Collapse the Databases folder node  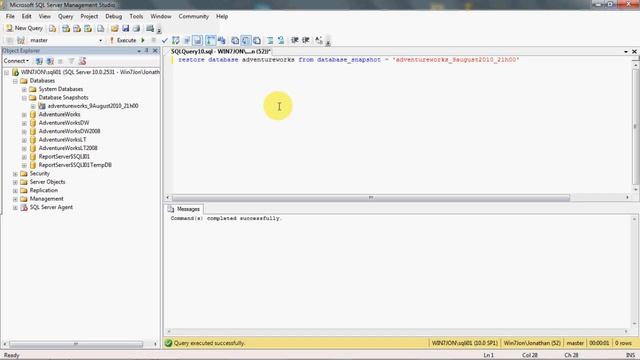pos(15,81)
